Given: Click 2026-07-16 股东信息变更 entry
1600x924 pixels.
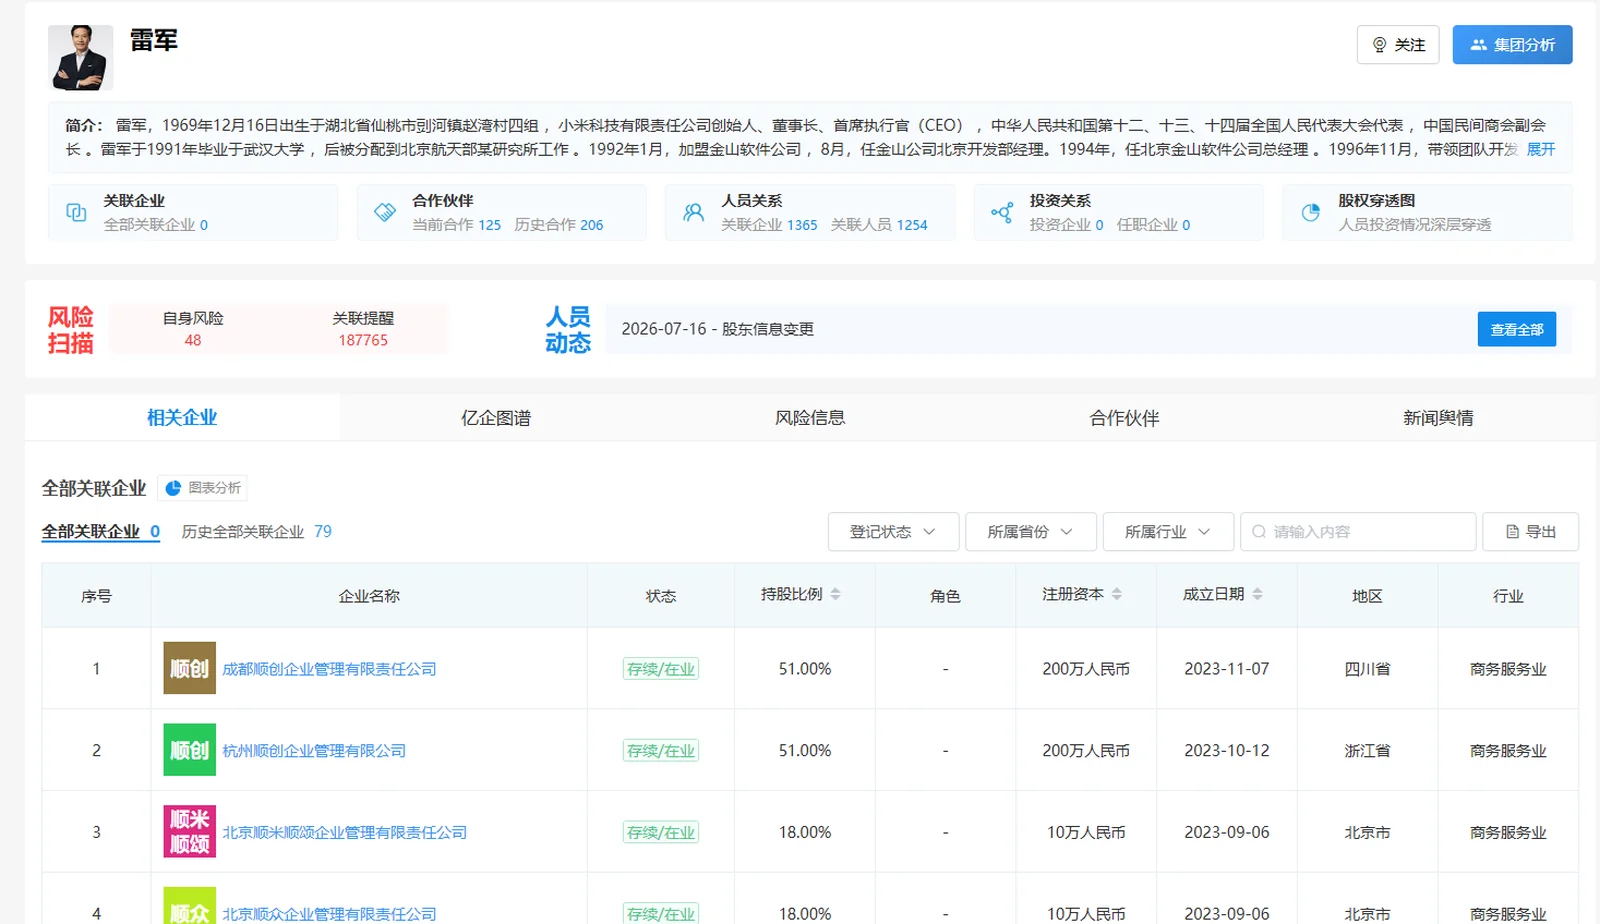Looking at the screenshot, I should (x=717, y=329).
